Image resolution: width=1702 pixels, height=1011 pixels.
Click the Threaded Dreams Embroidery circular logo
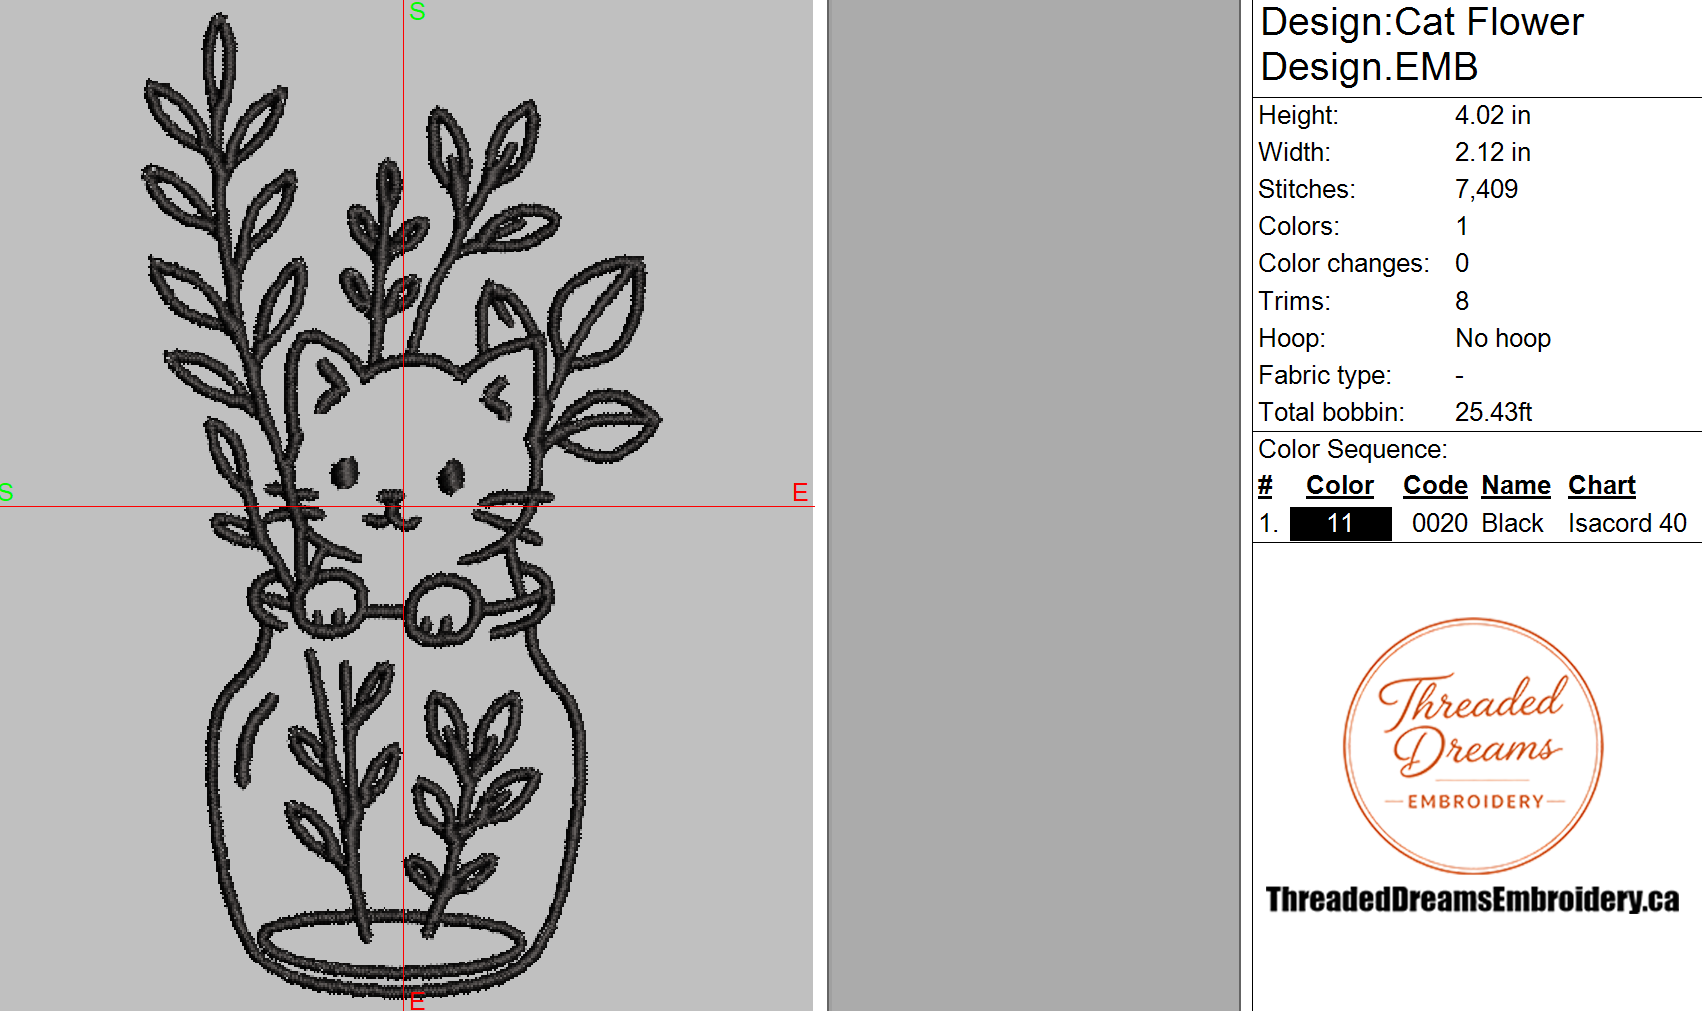coord(1472,746)
